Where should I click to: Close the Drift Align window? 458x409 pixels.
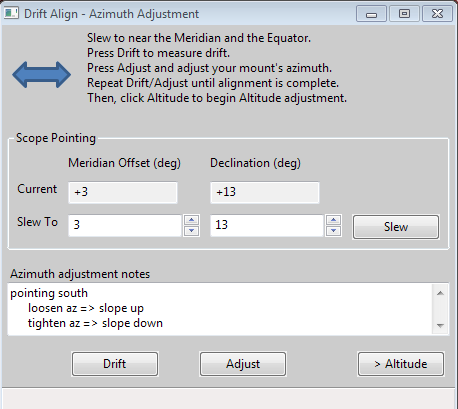pyautogui.click(x=437, y=14)
